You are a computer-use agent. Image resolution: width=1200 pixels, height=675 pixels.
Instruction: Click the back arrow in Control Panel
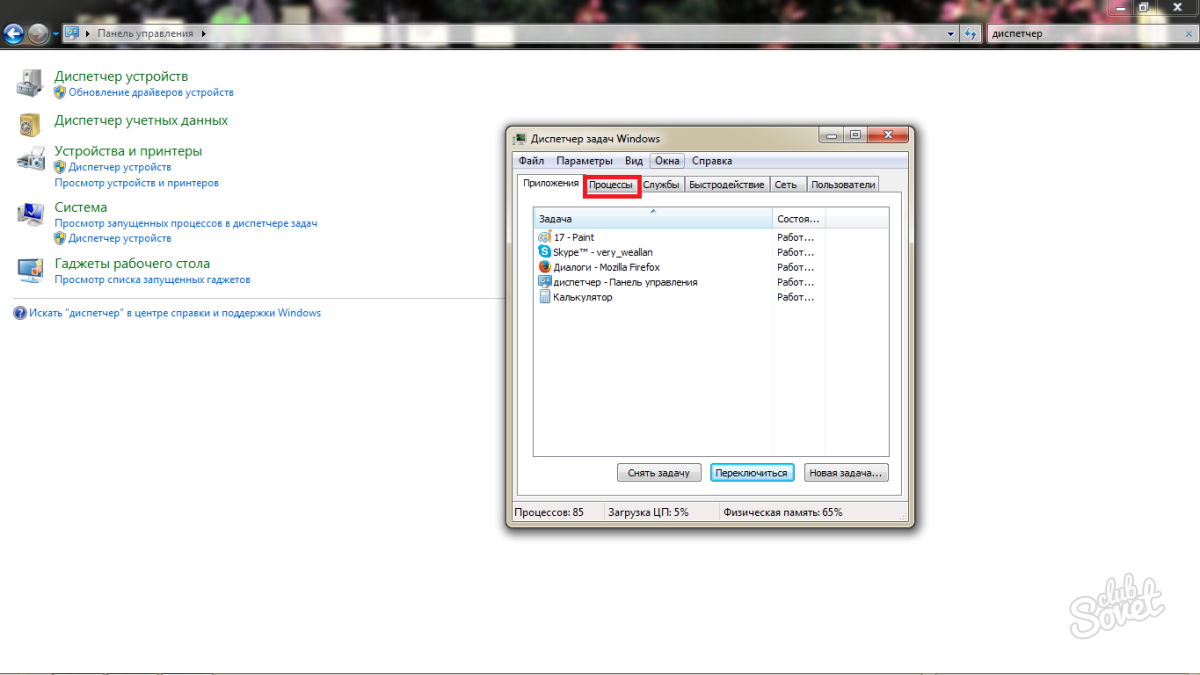(14, 33)
